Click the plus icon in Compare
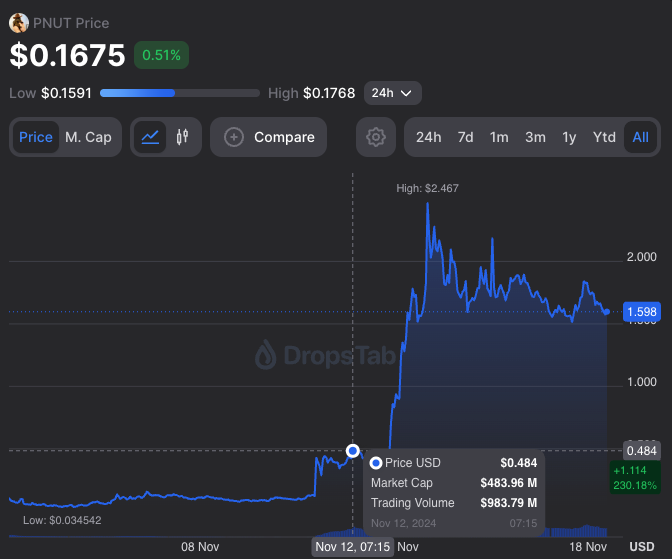 (x=234, y=137)
